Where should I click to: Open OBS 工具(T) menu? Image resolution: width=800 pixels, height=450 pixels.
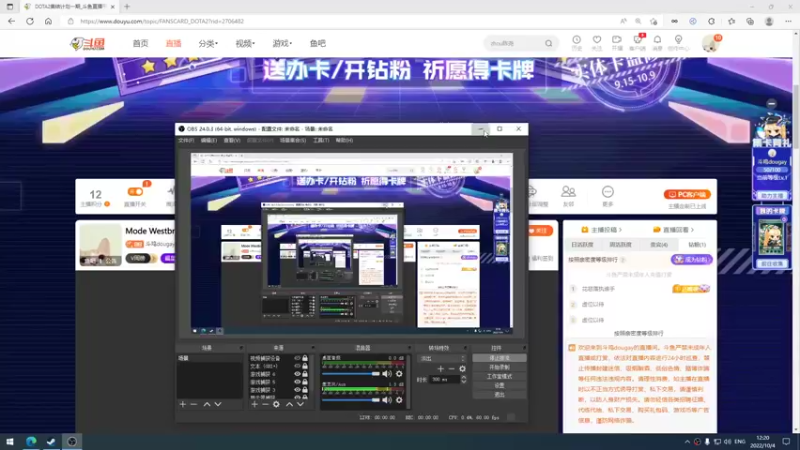point(321,140)
